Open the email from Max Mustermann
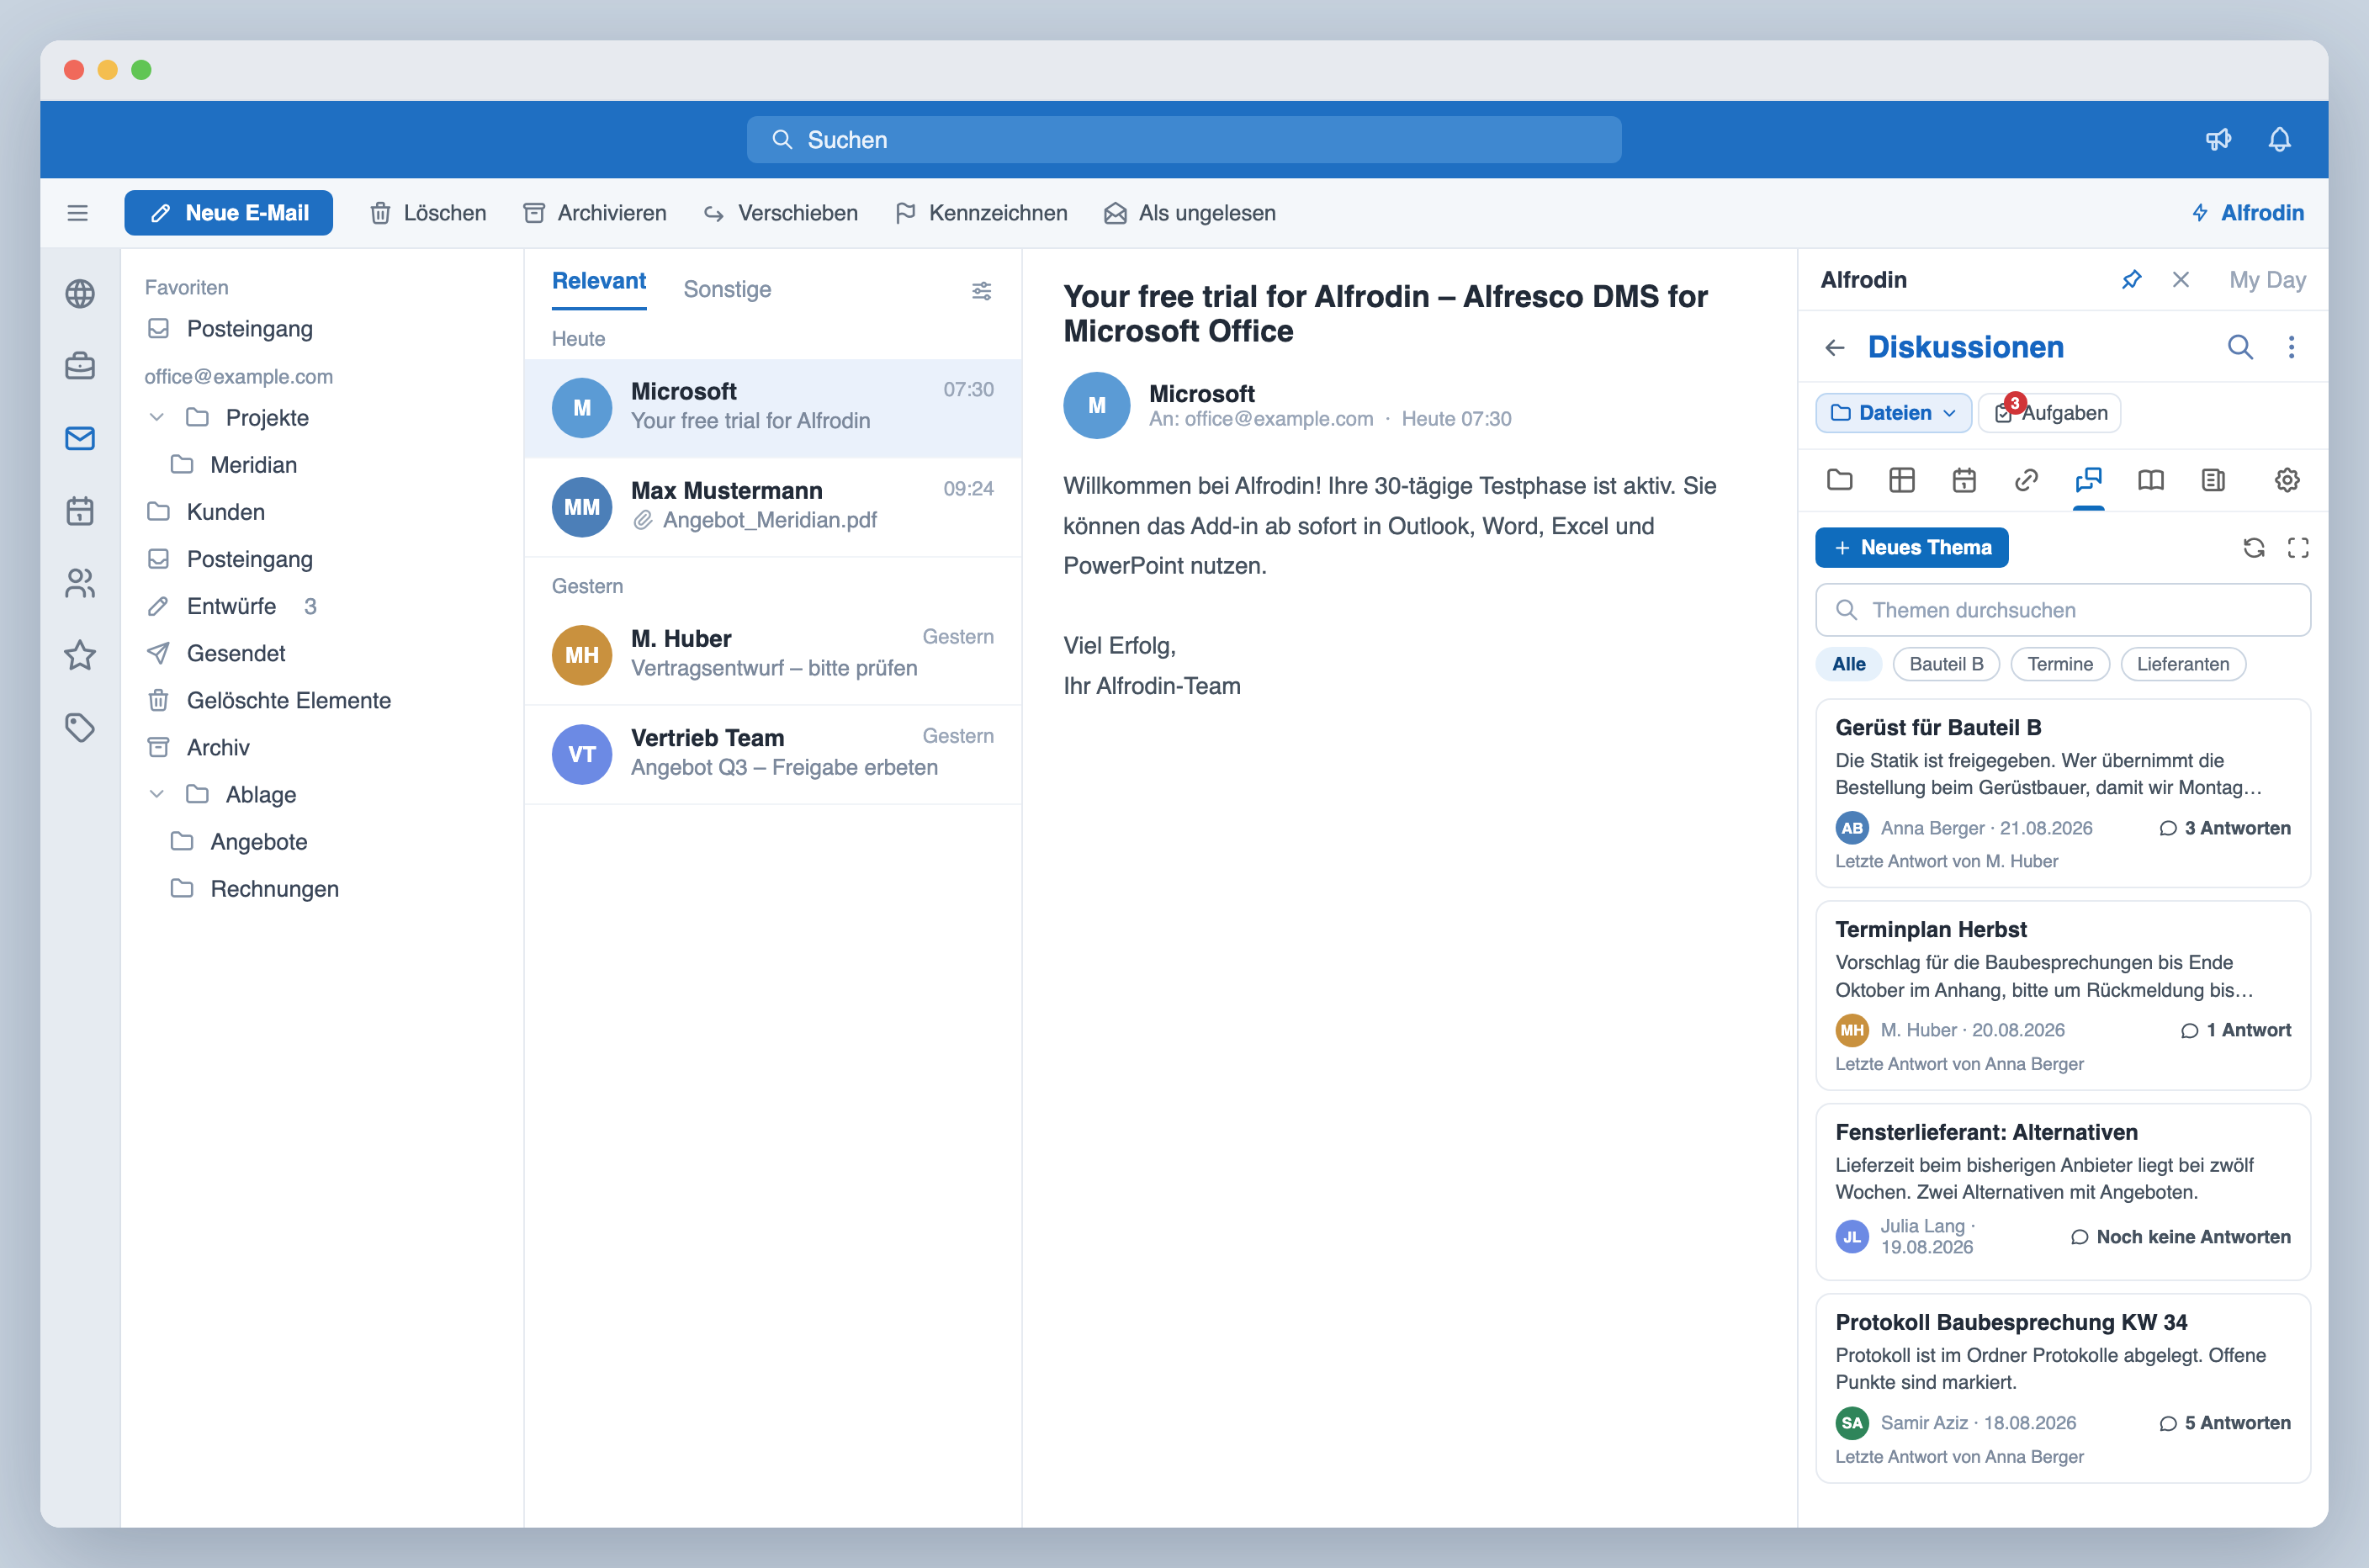 point(772,507)
